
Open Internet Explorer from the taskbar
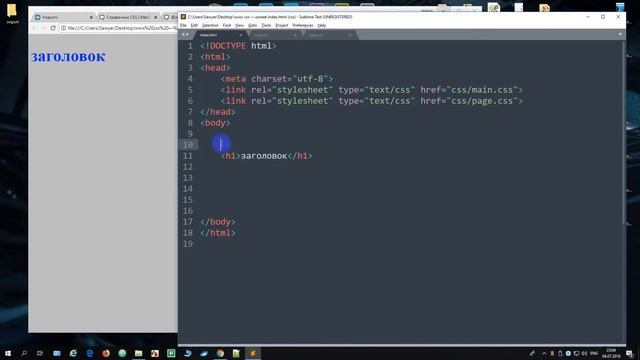coord(73,353)
